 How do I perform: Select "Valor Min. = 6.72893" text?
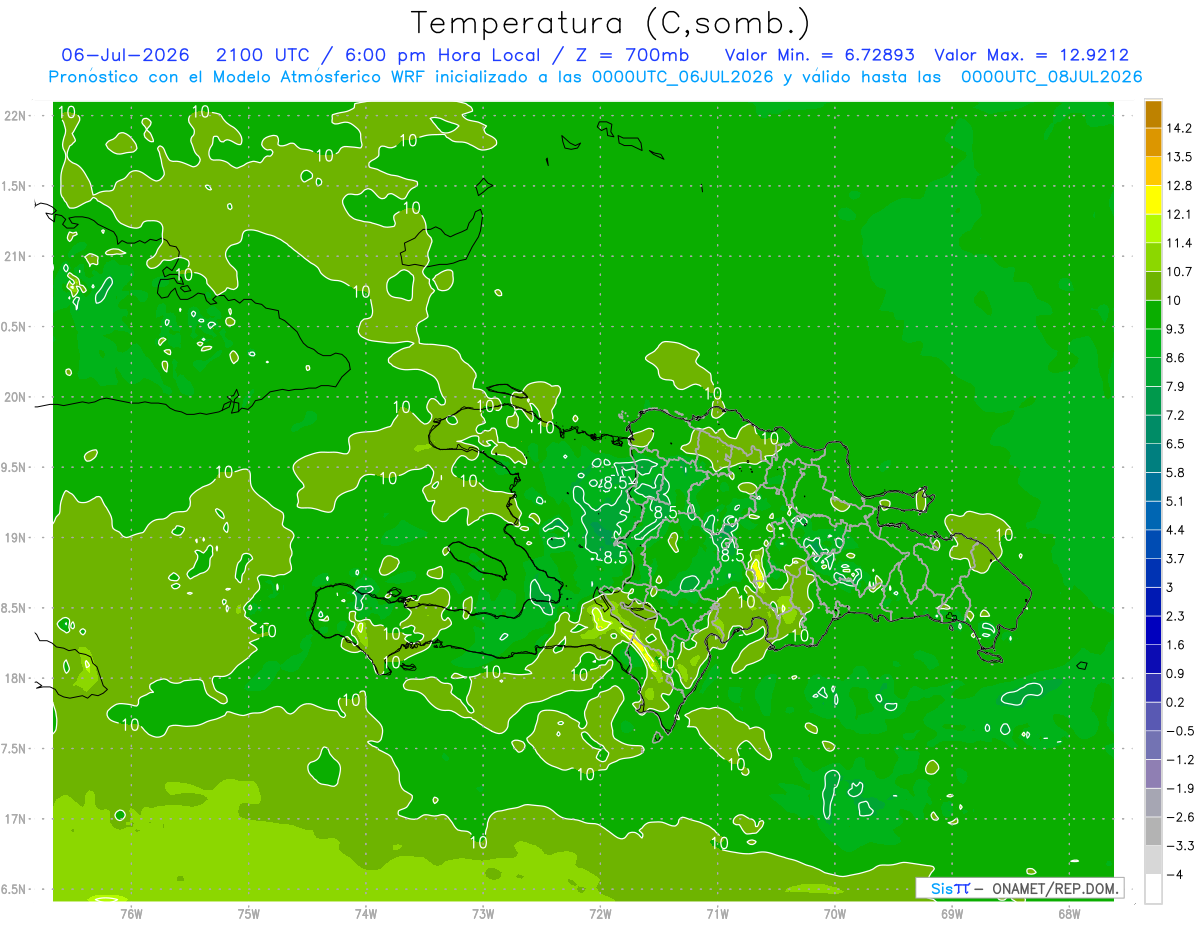tap(819, 55)
